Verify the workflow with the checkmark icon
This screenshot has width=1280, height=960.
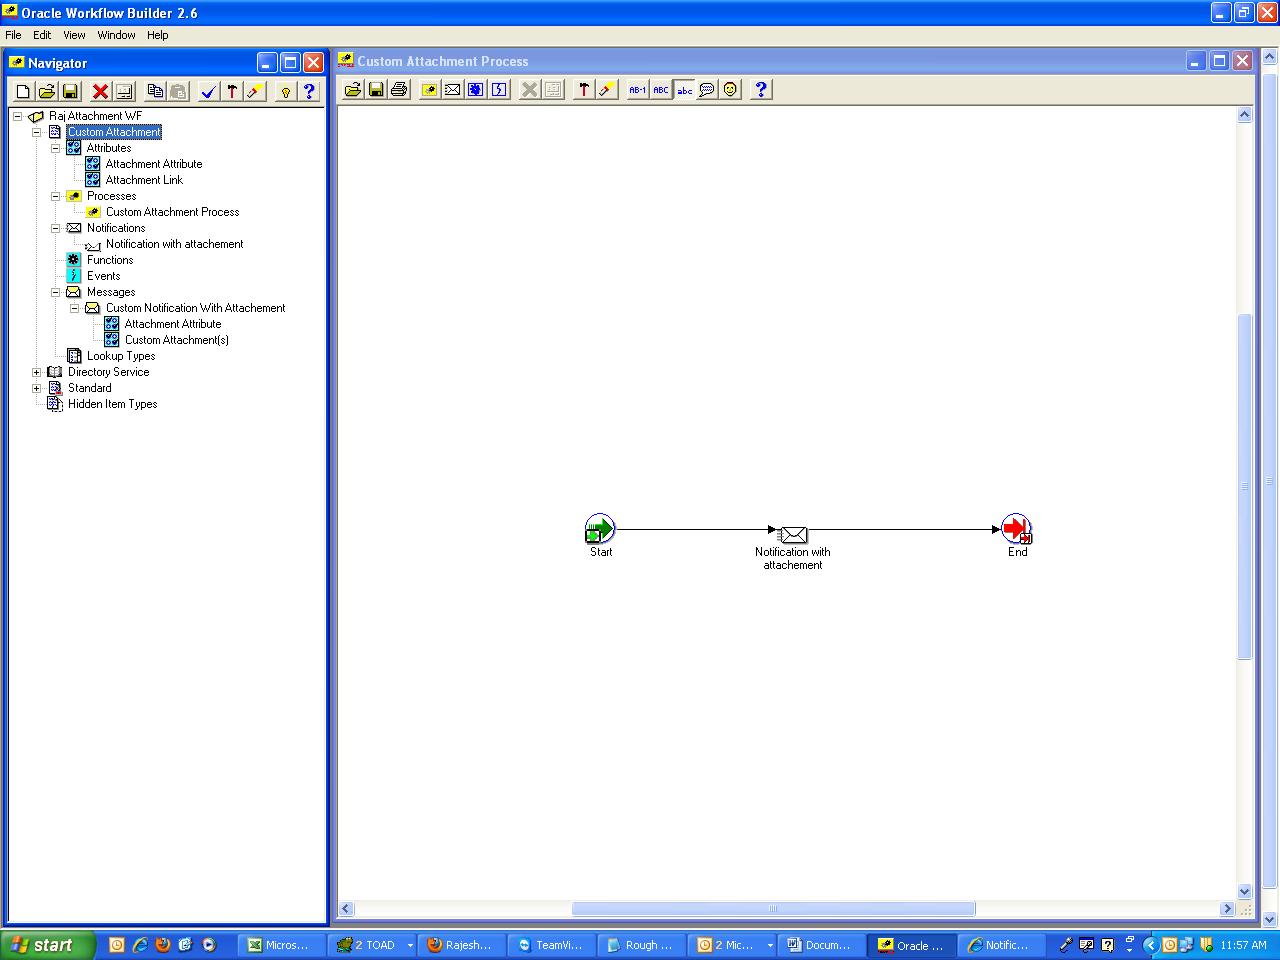[x=208, y=91]
